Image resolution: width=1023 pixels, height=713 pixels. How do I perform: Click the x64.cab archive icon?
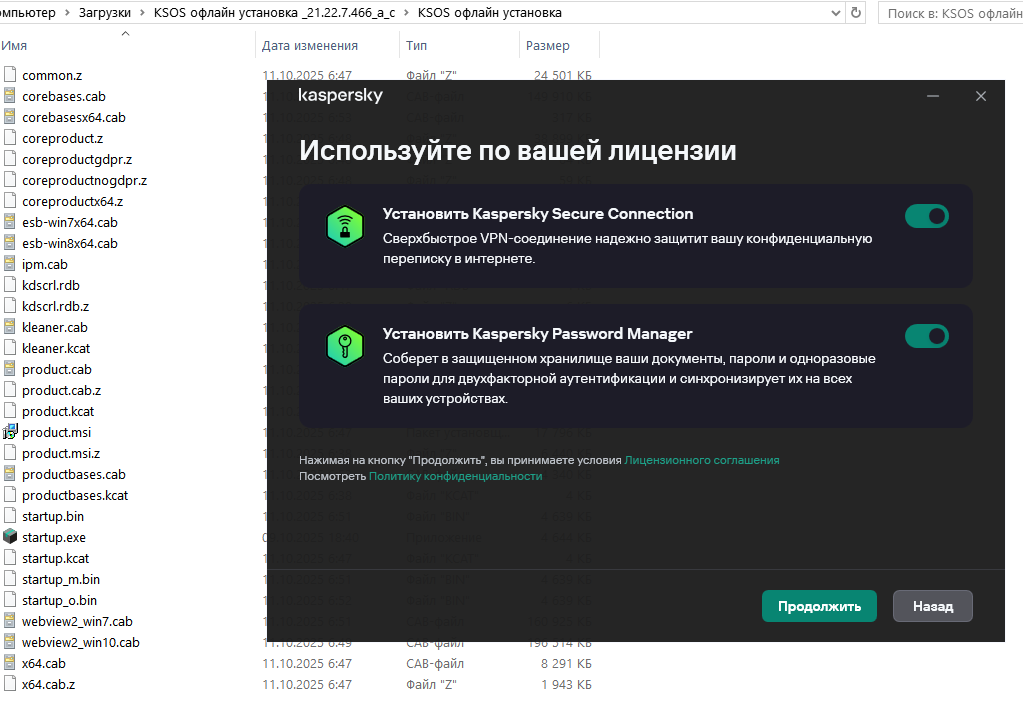pyautogui.click(x=10, y=663)
